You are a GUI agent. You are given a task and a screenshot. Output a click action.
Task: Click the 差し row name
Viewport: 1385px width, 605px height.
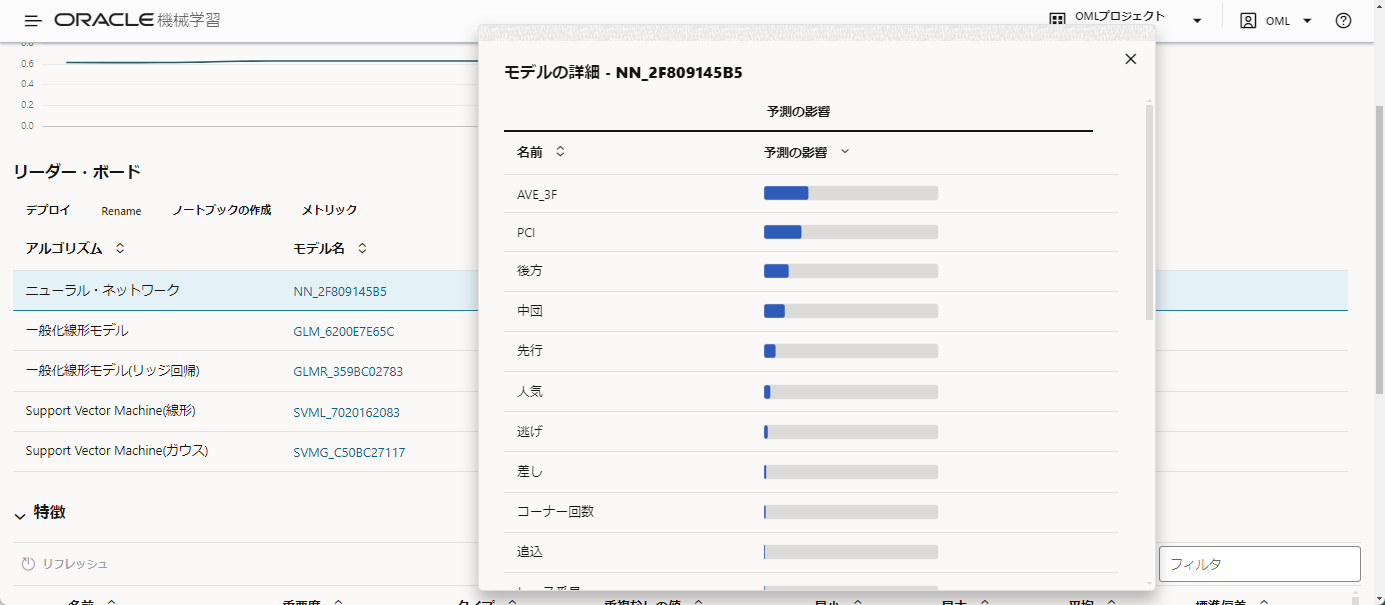tap(530, 471)
